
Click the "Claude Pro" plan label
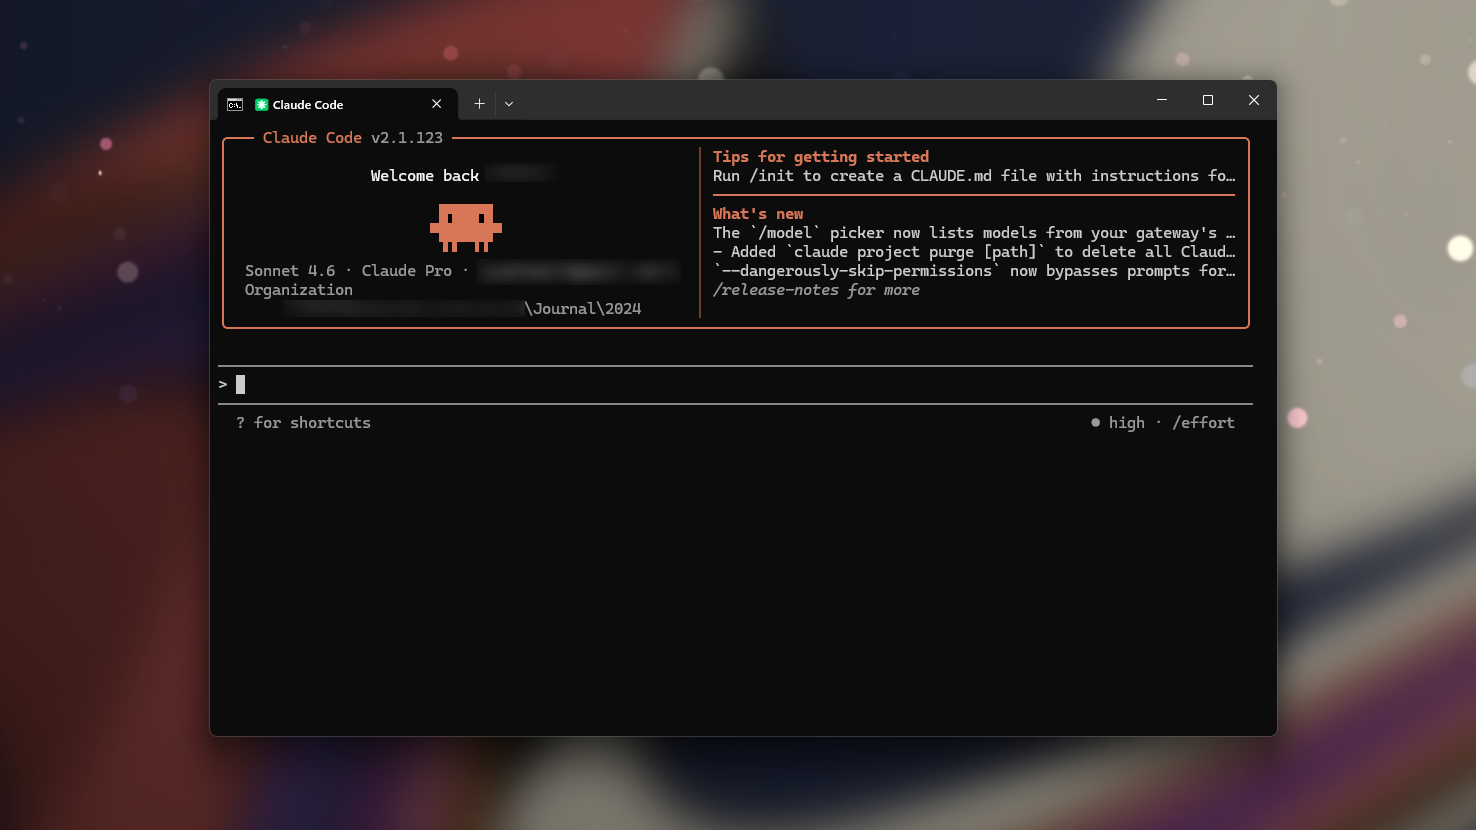click(x=407, y=271)
